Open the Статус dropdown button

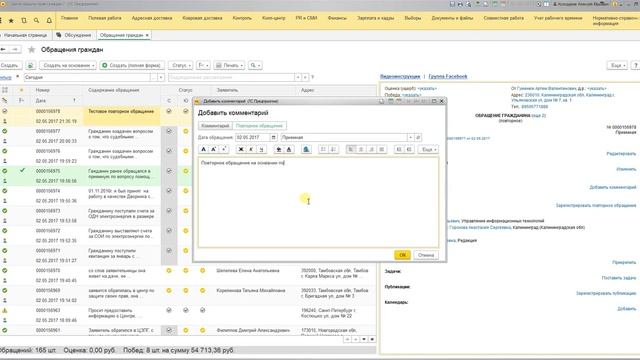click(x=180, y=65)
